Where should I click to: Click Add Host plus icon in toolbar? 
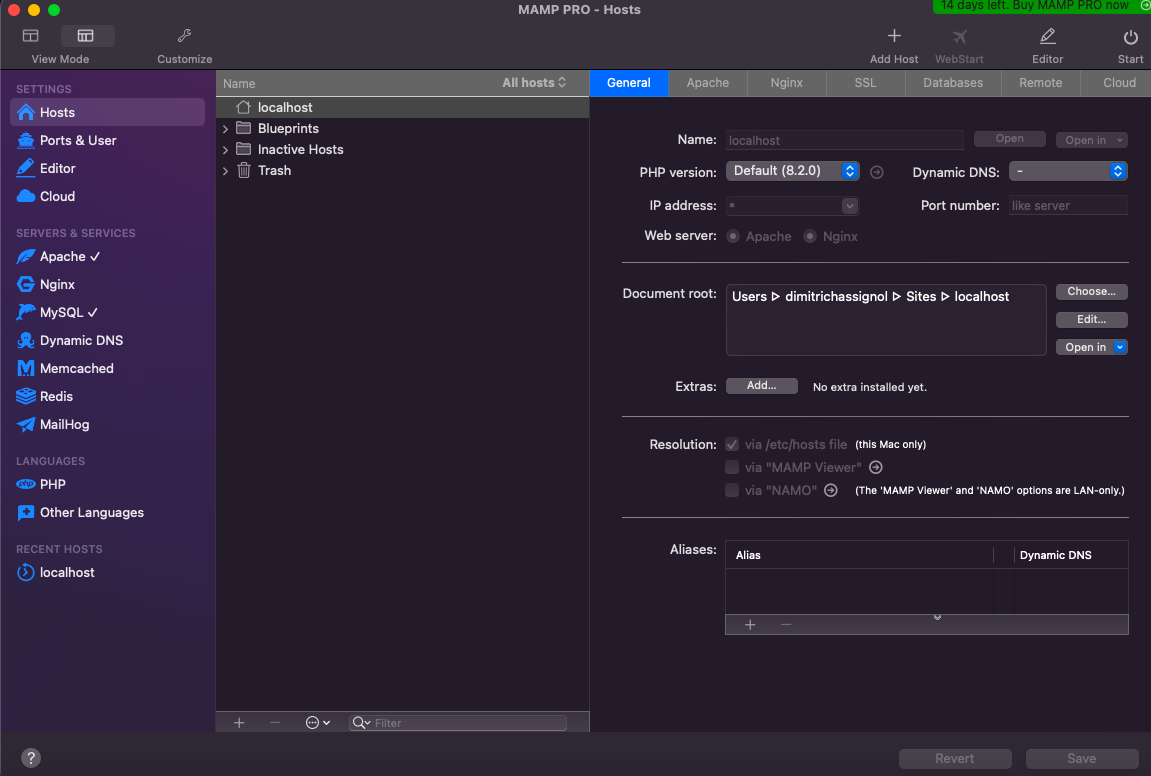[894, 36]
